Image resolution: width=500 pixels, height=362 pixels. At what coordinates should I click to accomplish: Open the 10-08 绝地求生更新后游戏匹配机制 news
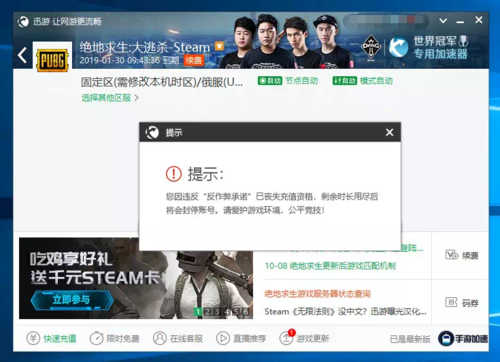(330, 266)
